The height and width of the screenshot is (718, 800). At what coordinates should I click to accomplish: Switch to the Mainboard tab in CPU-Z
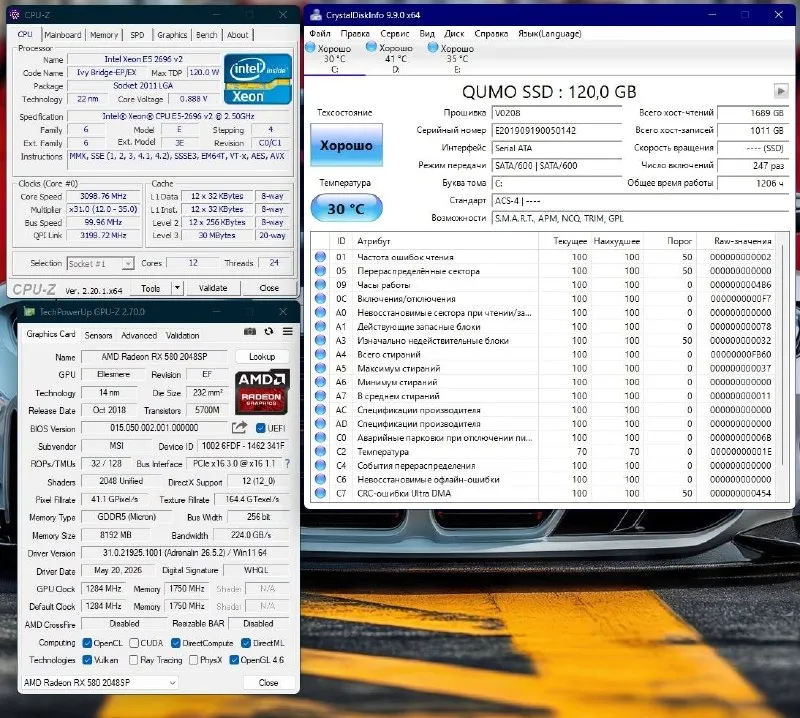coord(62,35)
